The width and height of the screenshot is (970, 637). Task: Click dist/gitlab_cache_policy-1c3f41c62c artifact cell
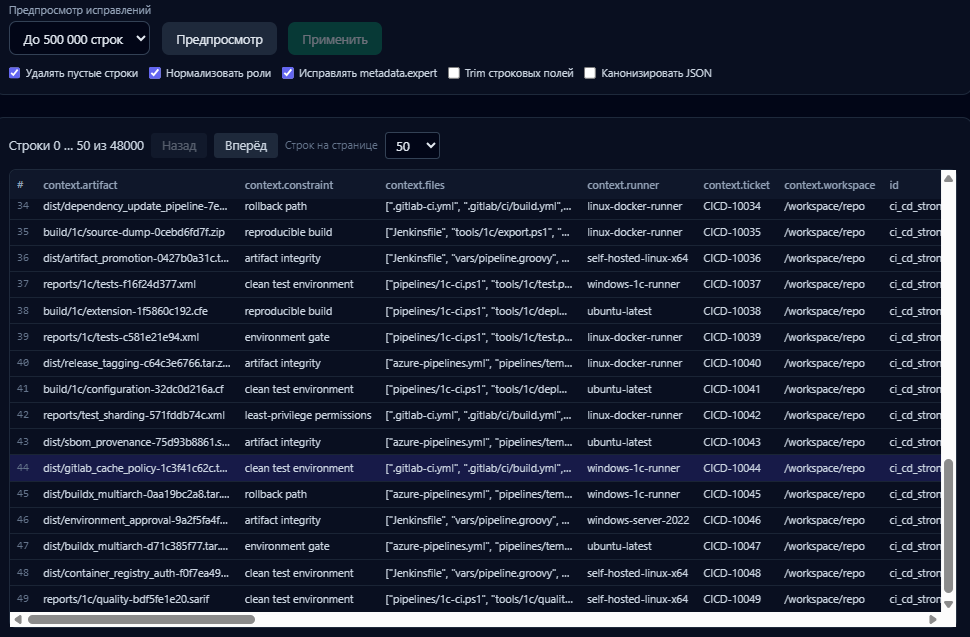(x=135, y=468)
